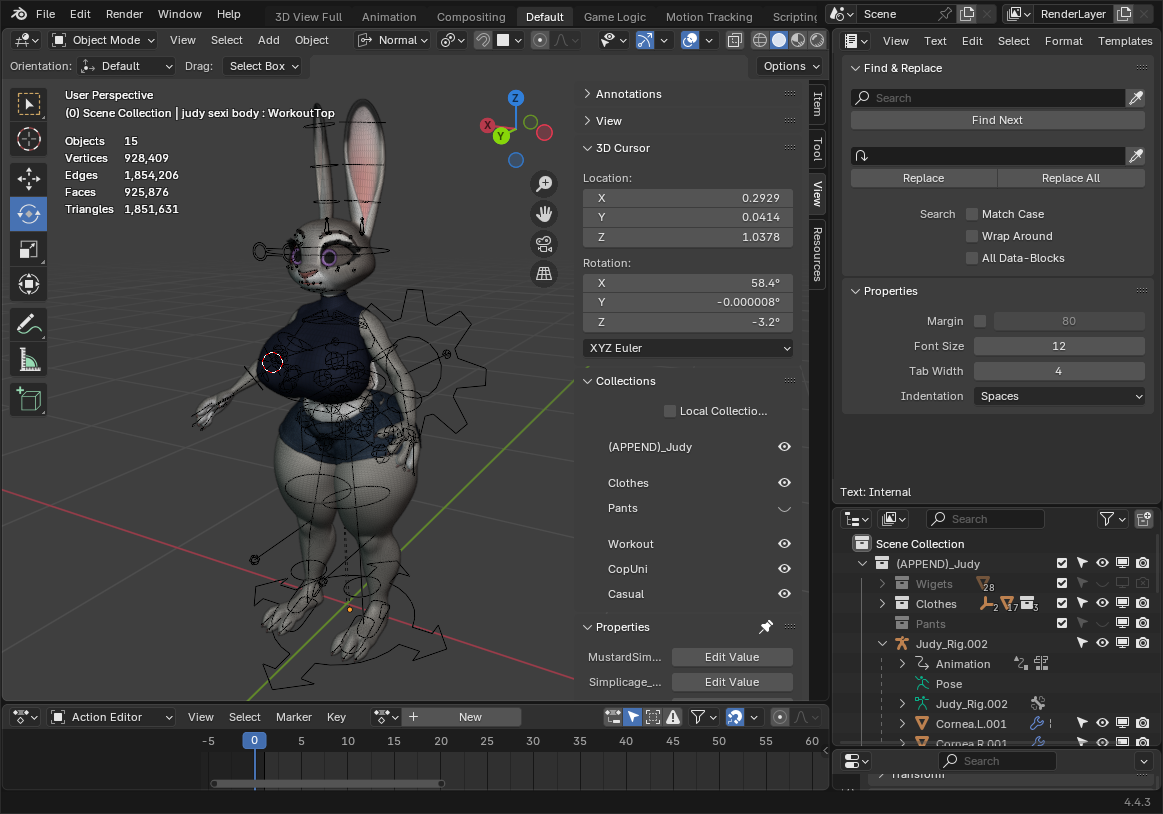Click New action button
This screenshot has width=1163, height=814.
tap(470, 717)
